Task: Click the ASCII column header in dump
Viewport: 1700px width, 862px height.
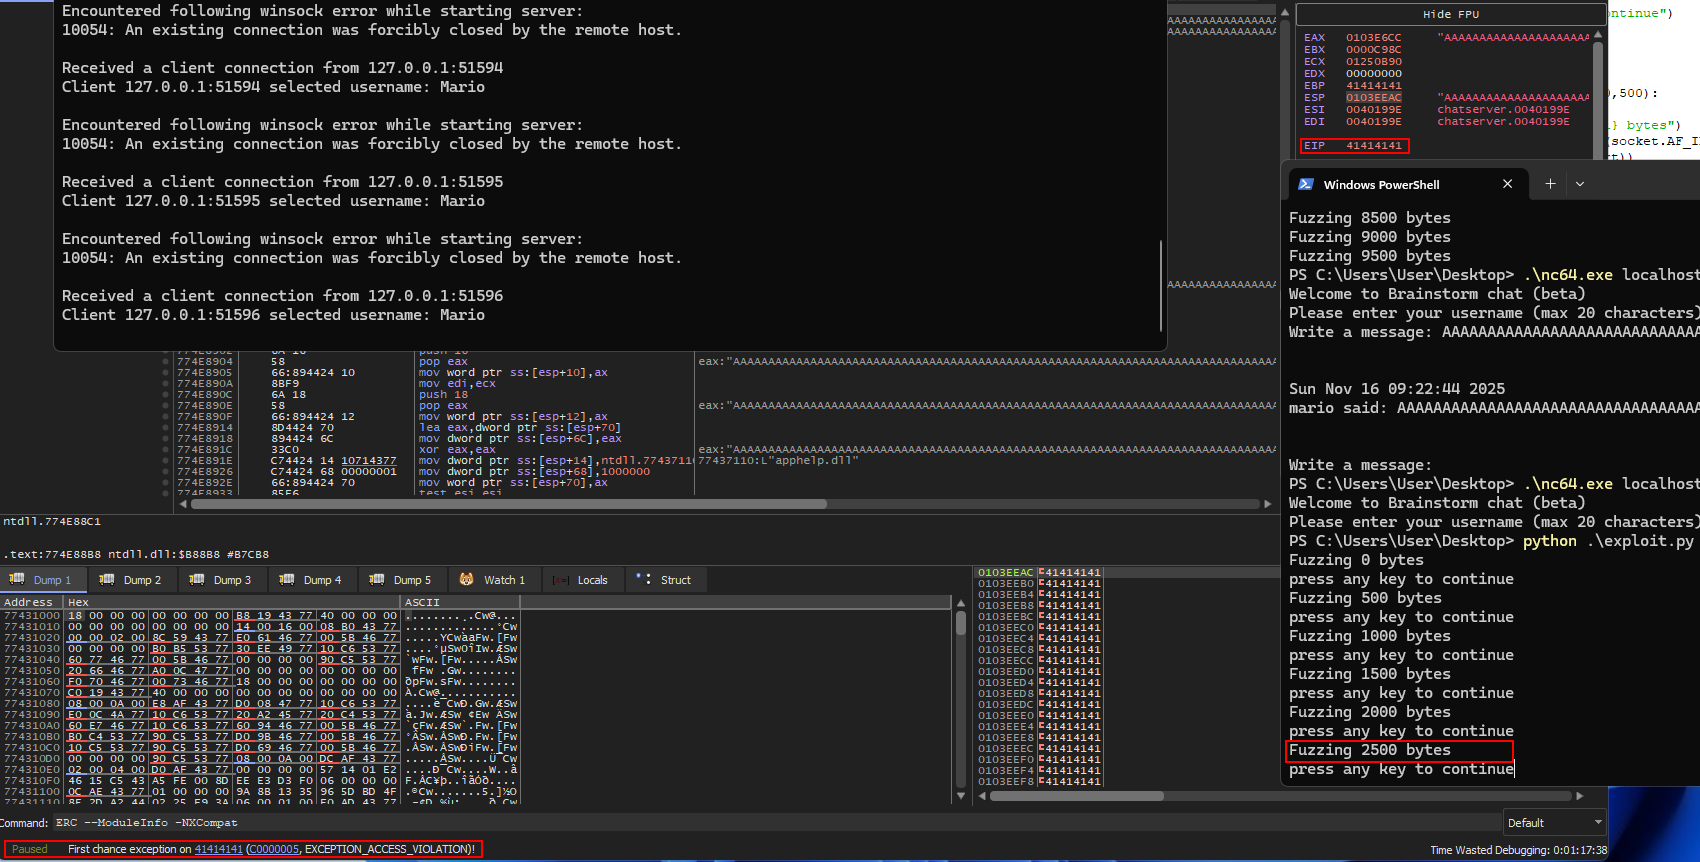Action: pyautogui.click(x=460, y=602)
